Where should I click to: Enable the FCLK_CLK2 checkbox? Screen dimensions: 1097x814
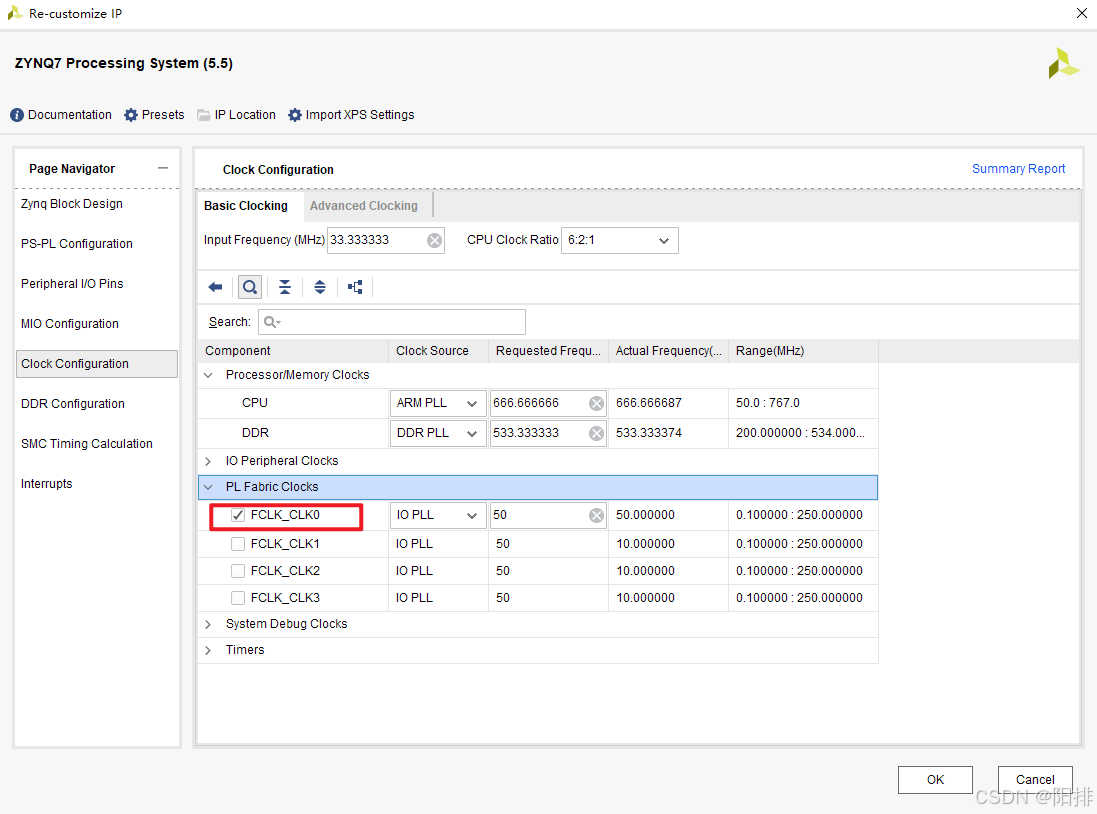238,571
